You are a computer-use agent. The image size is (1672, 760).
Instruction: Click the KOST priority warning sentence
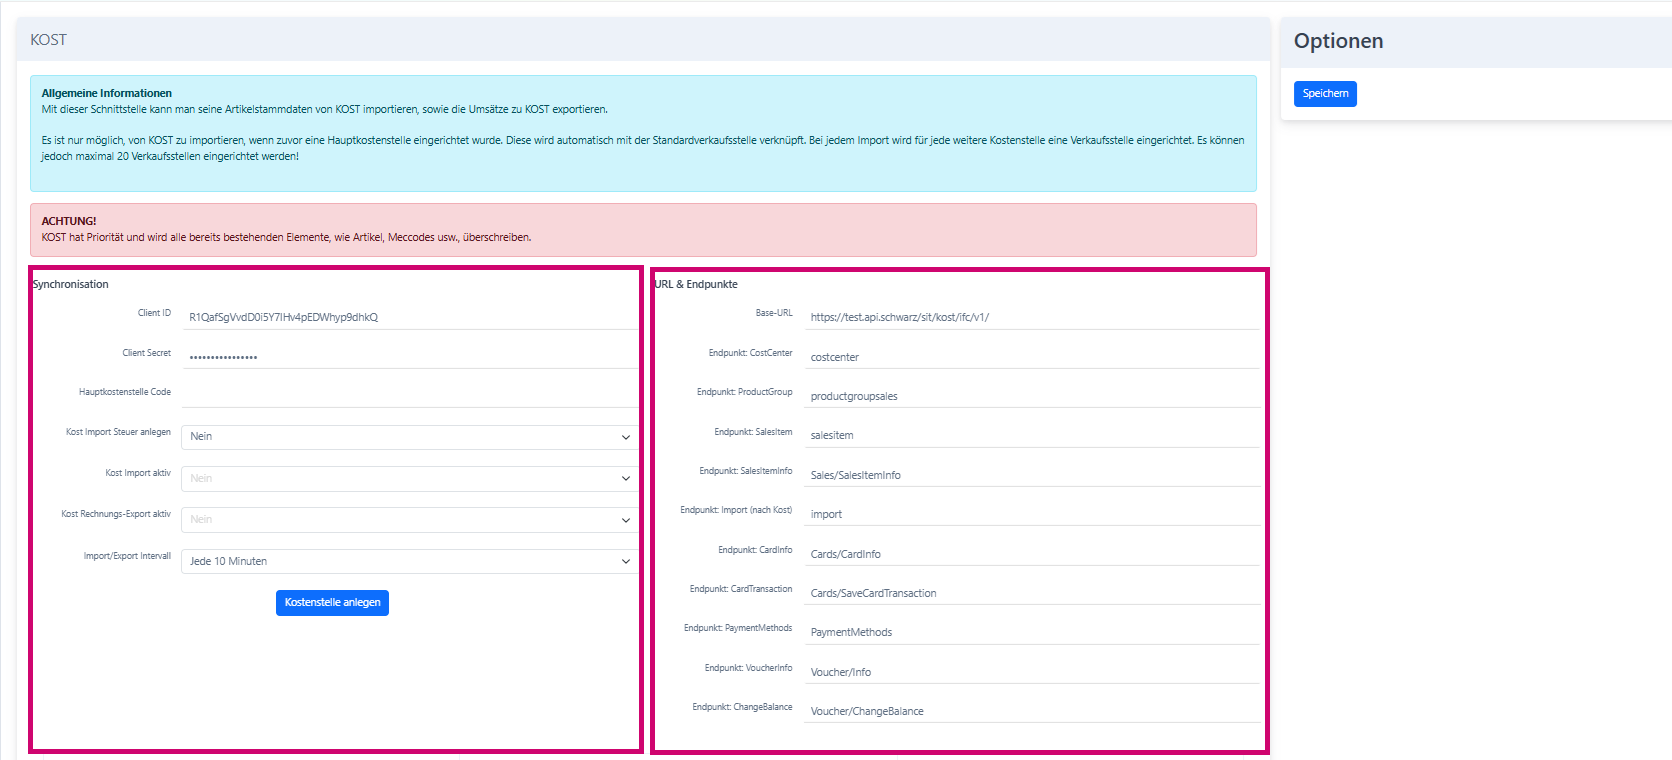286,237
